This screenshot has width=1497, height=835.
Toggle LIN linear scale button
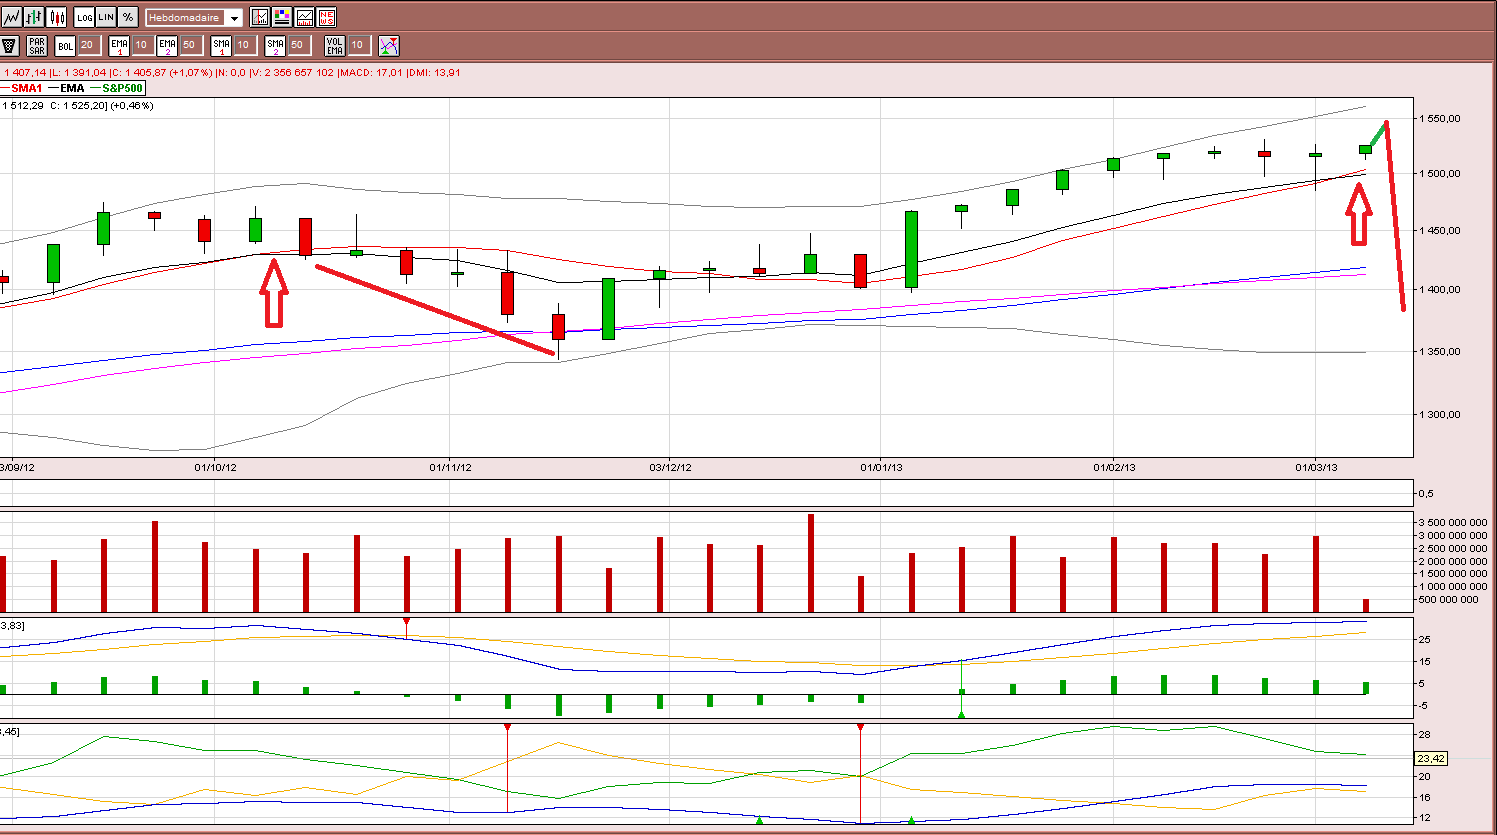pyautogui.click(x=106, y=17)
